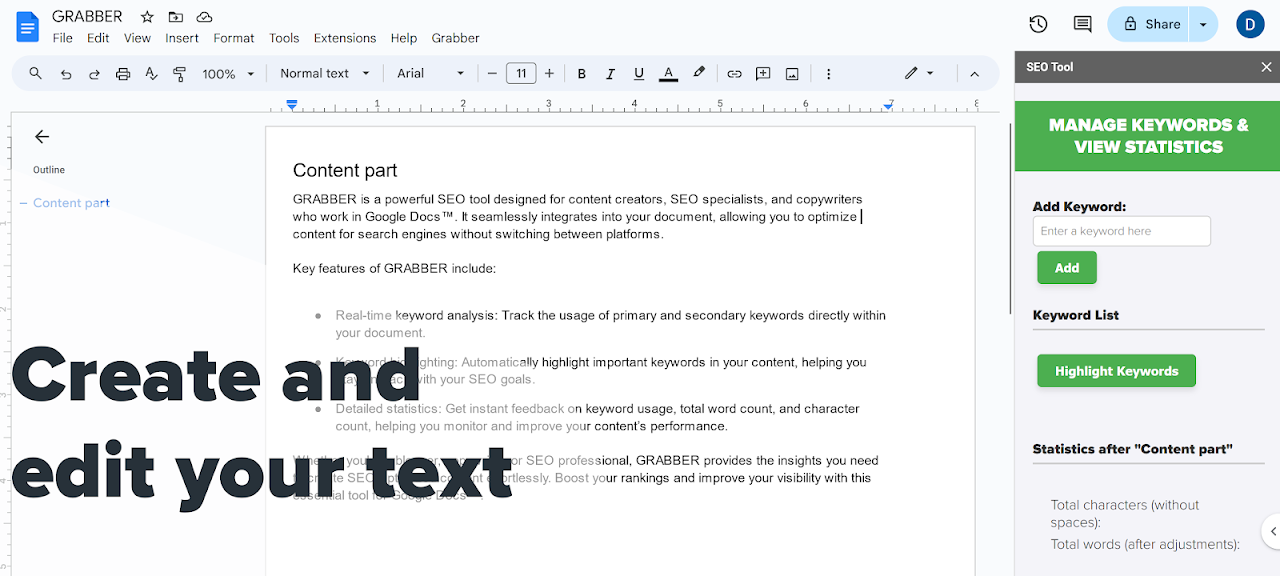Click the move to folder icon
This screenshot has height=576, width=1280.
pos(176,17)
